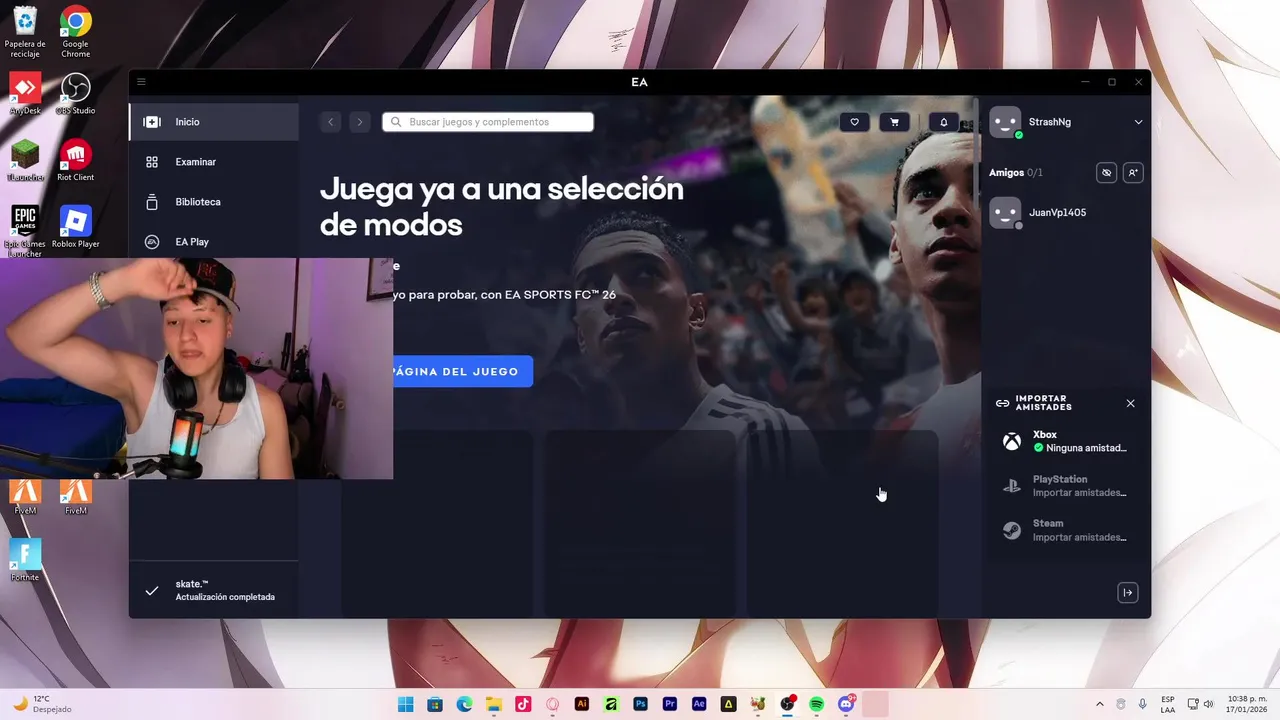Open the wishlist heart icon

(x=854, y=122)
